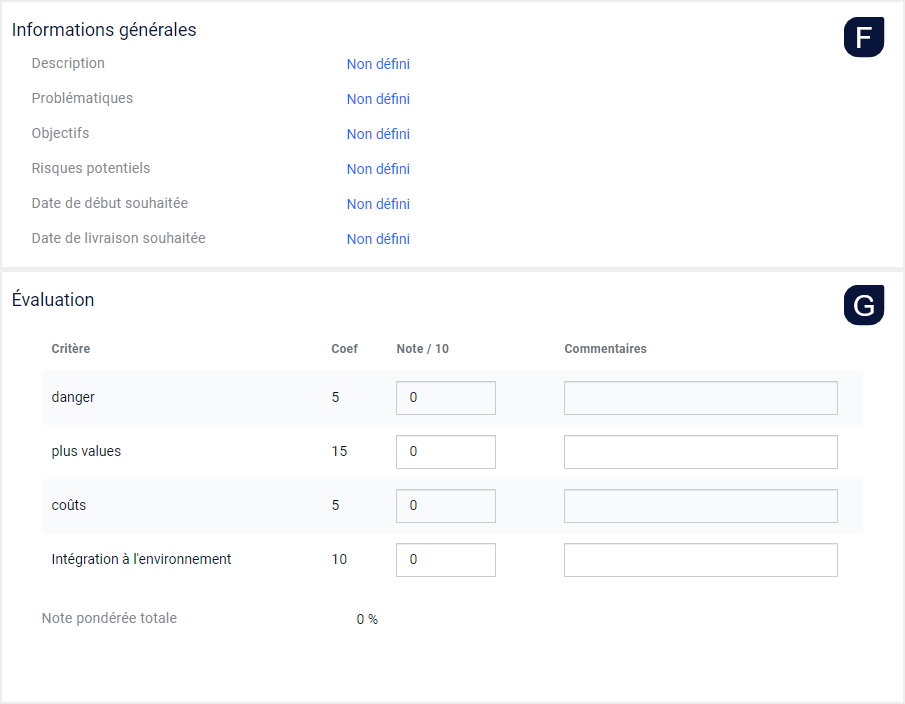Select Intégration à l'environnement note field
Viewport: 905px width, 704px height.
pos(446,560)
